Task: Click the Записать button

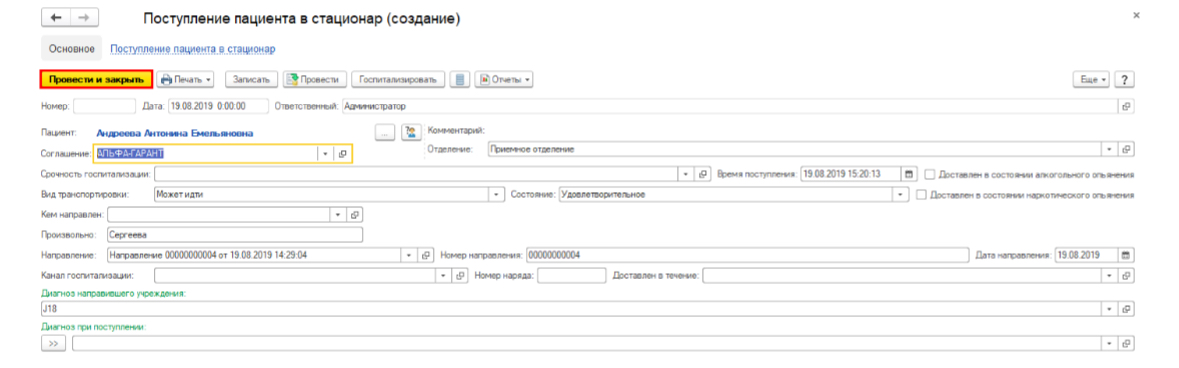Action: pos(252,79)
